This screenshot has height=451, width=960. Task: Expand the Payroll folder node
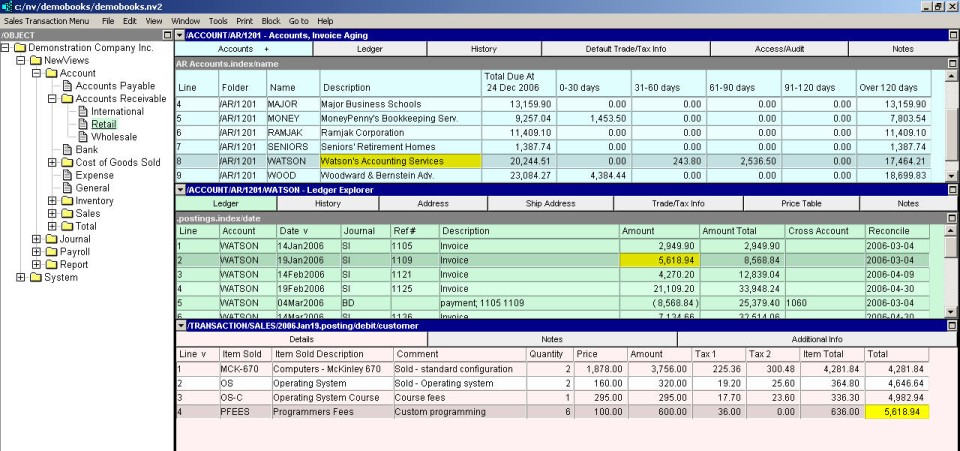point(37,252)
